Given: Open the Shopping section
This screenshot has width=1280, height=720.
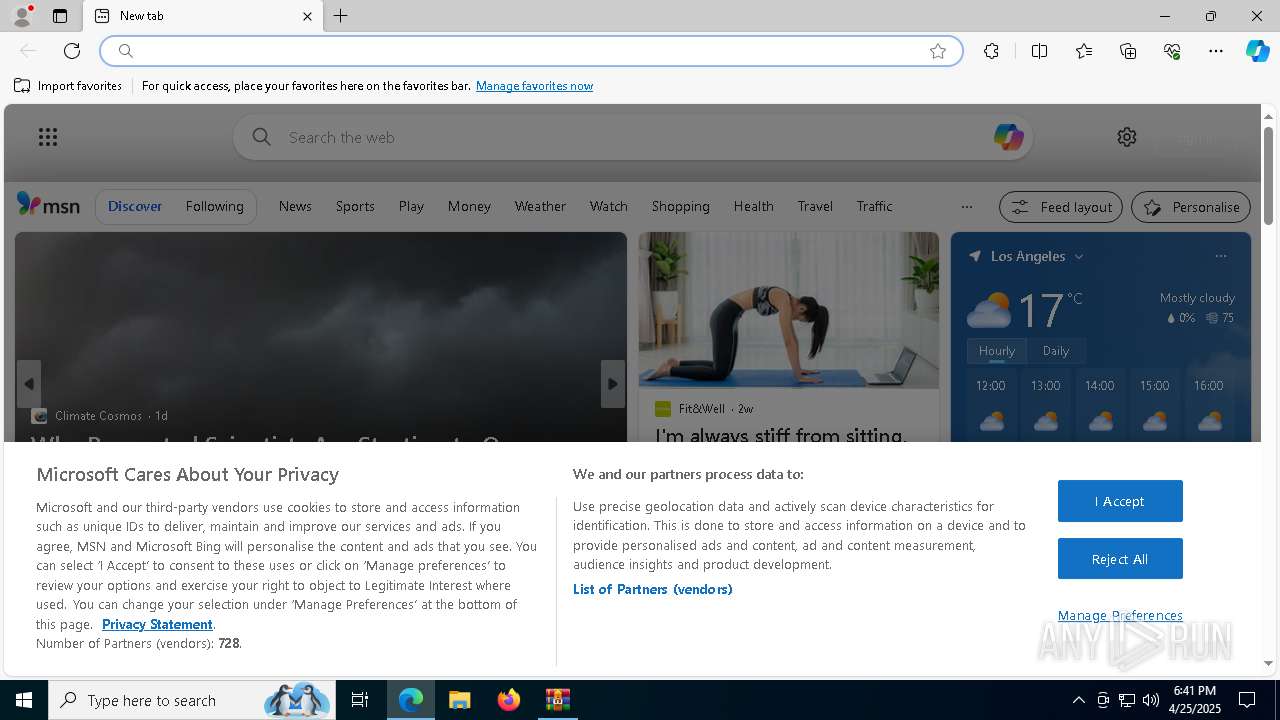Looking at the screenshot, I should pos(681,206).
